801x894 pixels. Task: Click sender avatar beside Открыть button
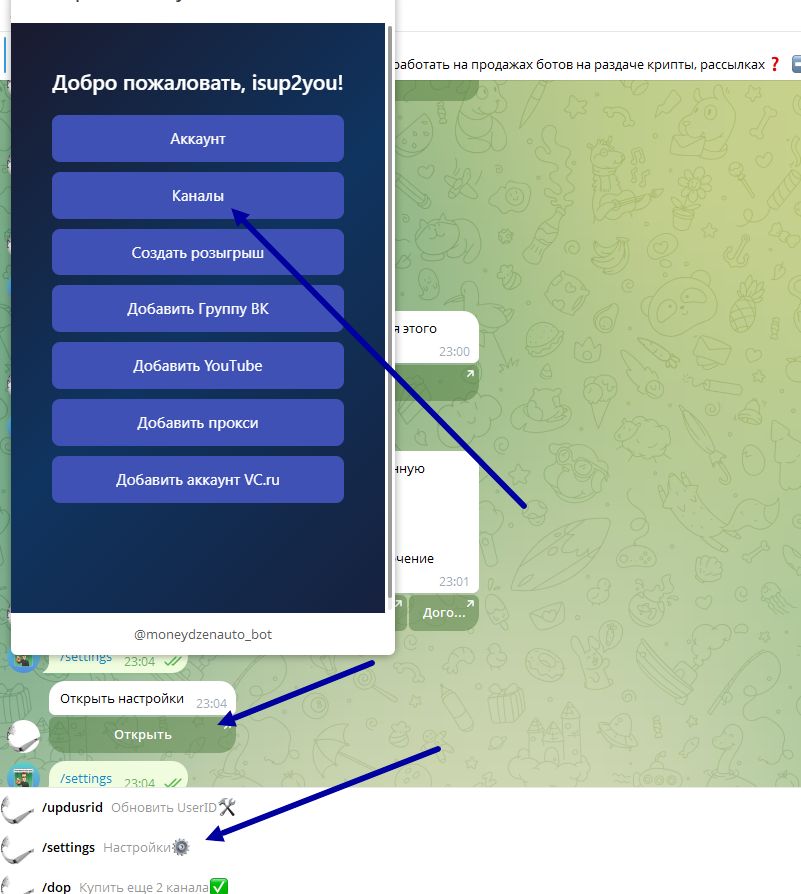pyautogui.click(x=23, y=736)
